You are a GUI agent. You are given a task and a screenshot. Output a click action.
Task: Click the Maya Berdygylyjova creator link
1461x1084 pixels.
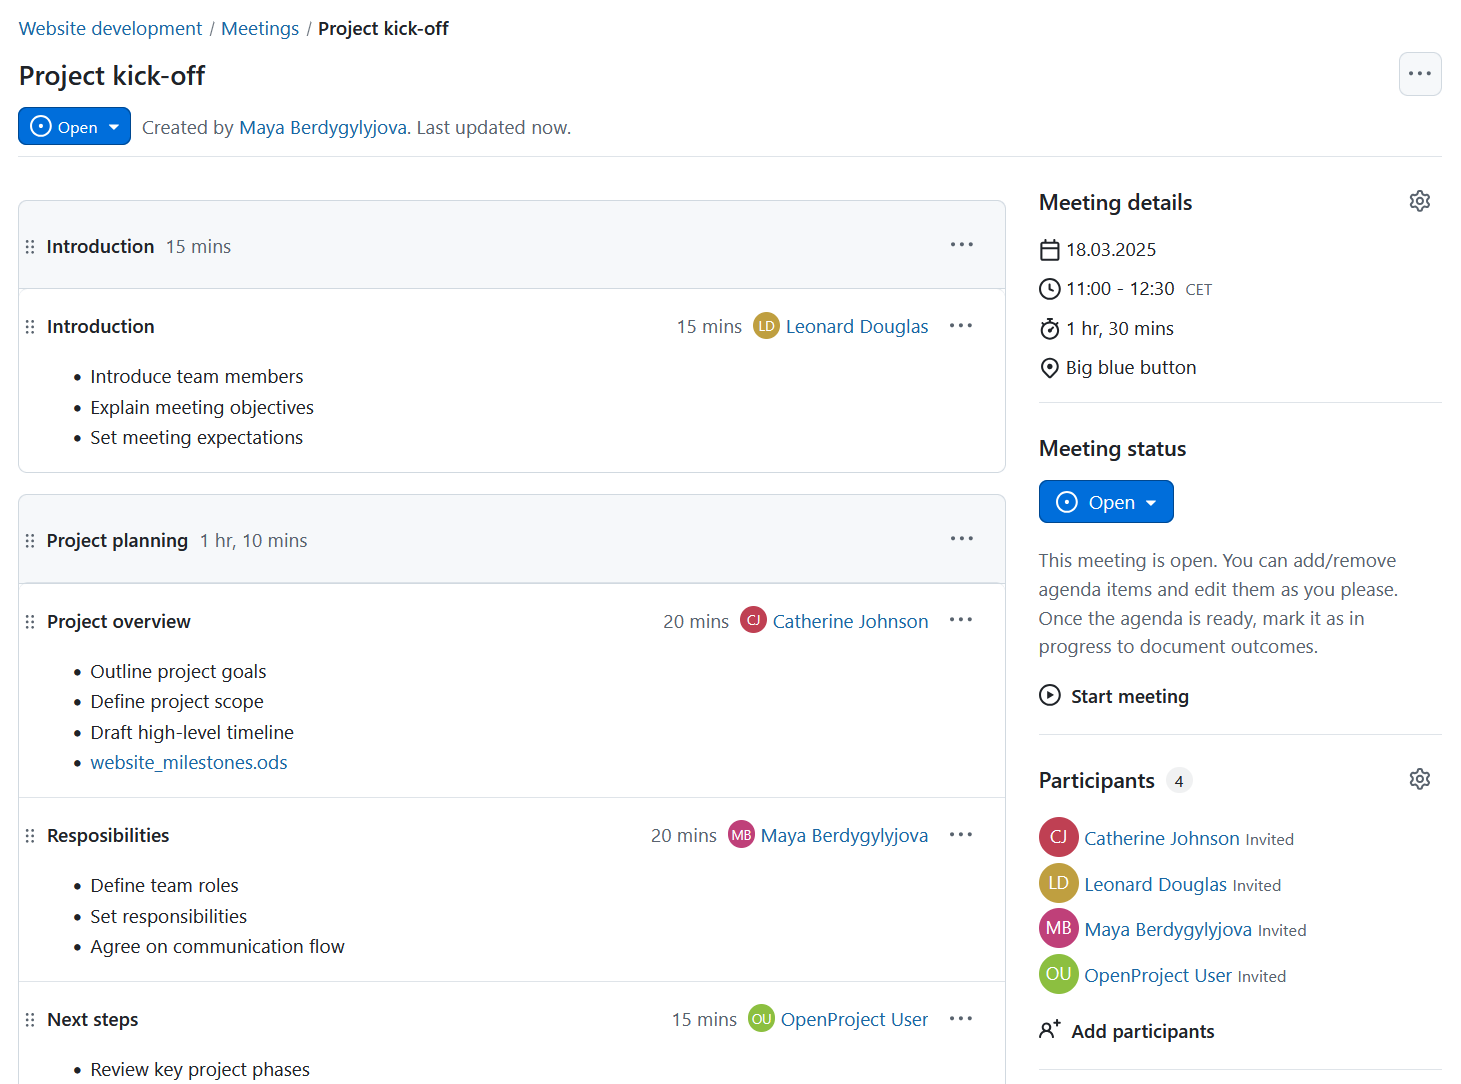click(x=322, y=127)
